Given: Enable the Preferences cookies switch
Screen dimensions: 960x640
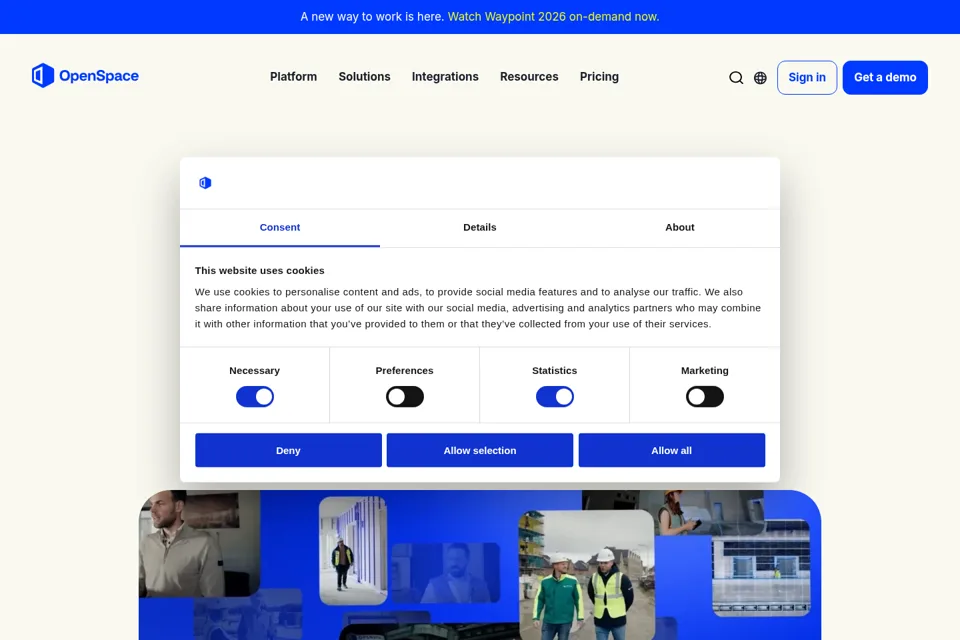Looking at the screenshot, I should (x=405, y=397).
